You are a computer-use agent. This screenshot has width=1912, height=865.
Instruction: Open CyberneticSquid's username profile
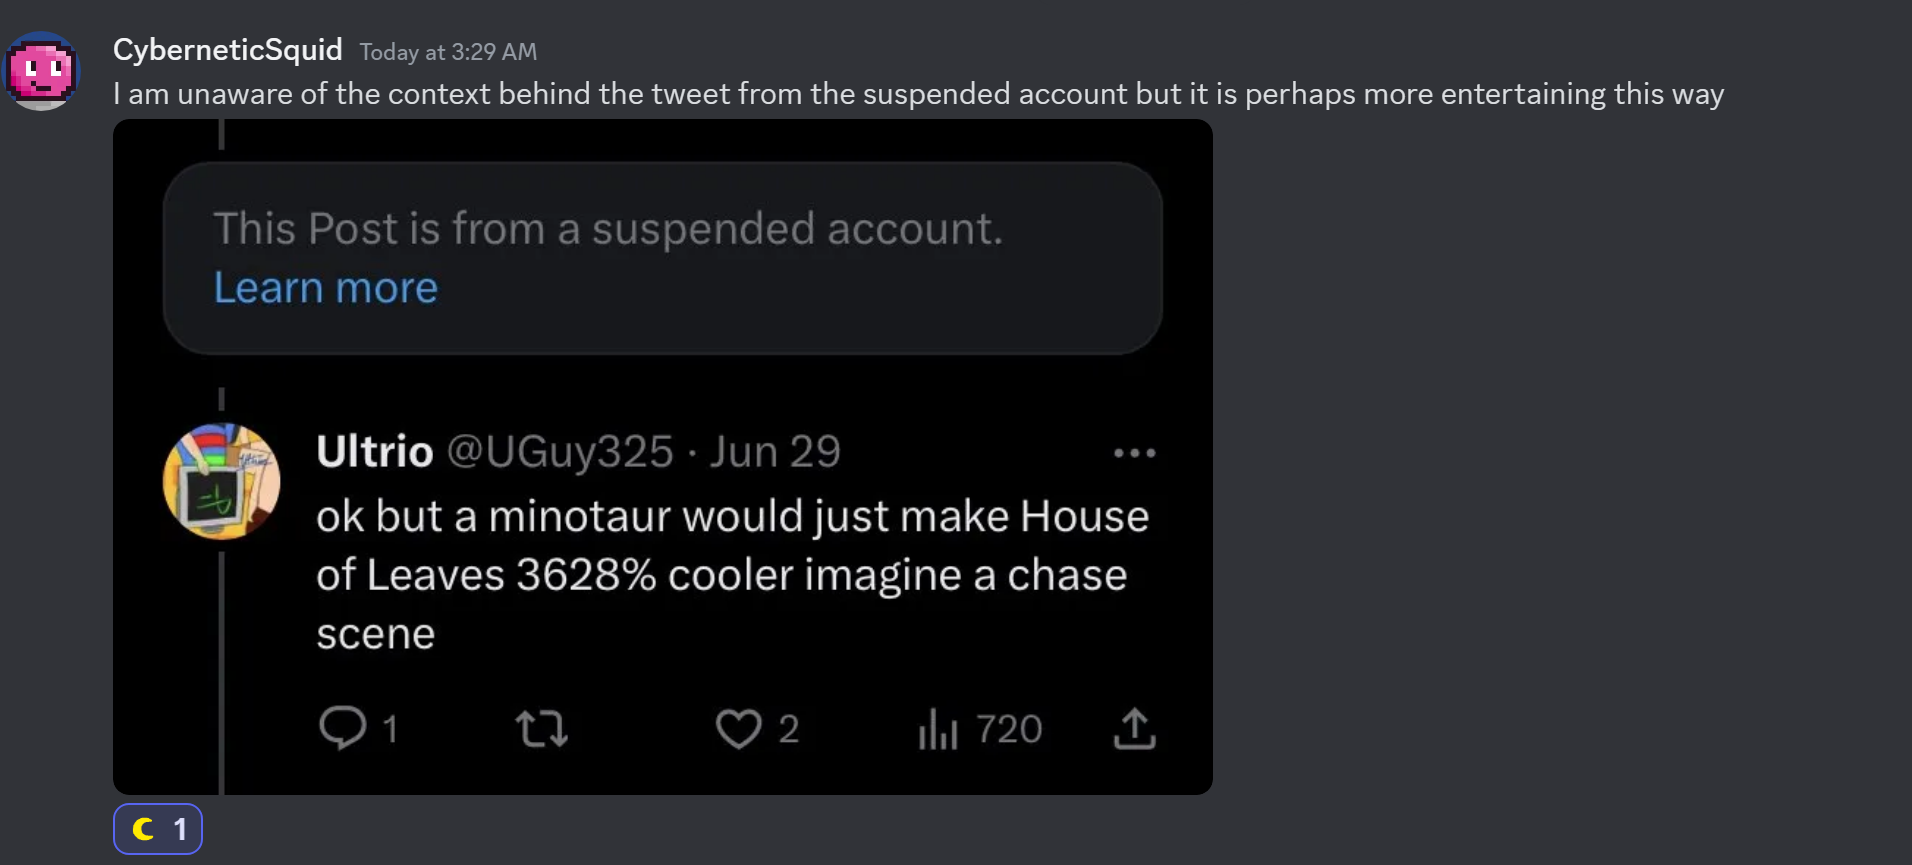[227, 50]
